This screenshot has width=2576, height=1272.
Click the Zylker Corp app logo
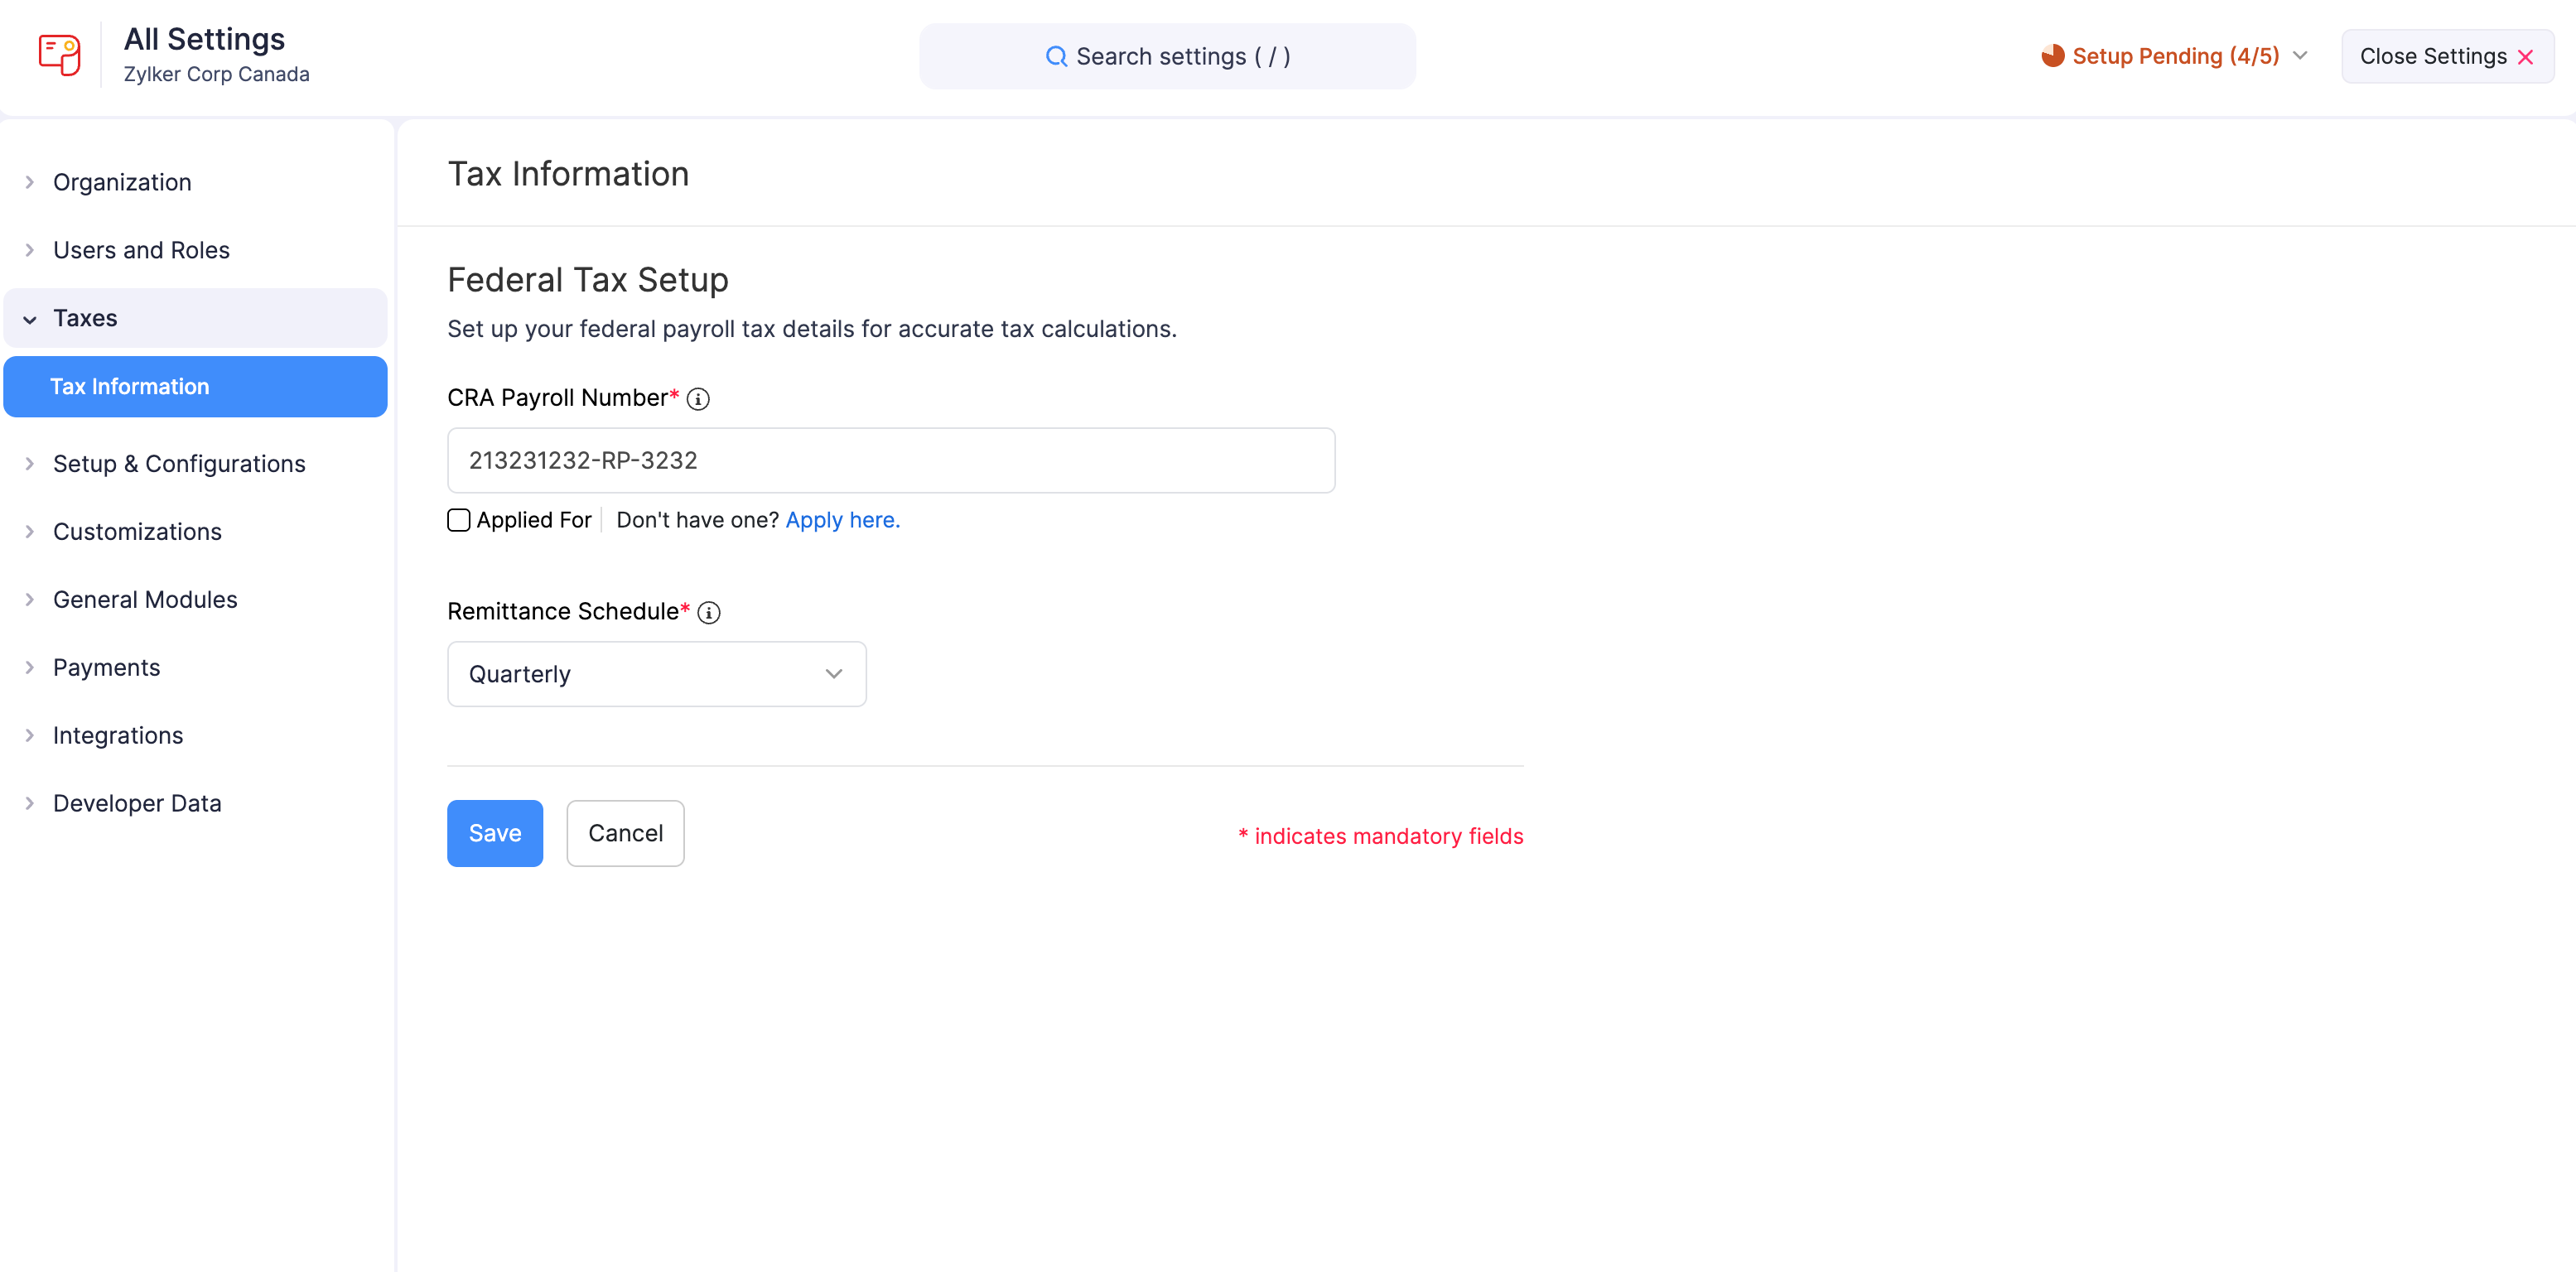click(59, 55)
